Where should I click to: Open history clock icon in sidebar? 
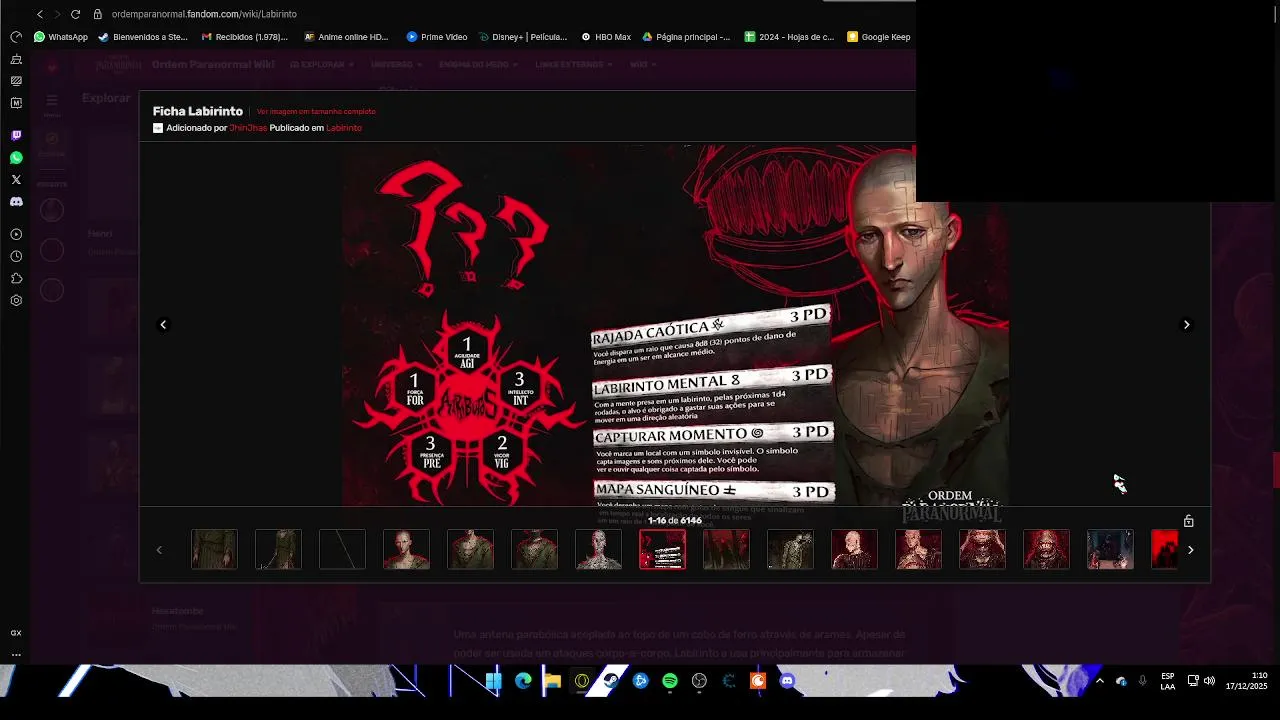pos(16,256)
